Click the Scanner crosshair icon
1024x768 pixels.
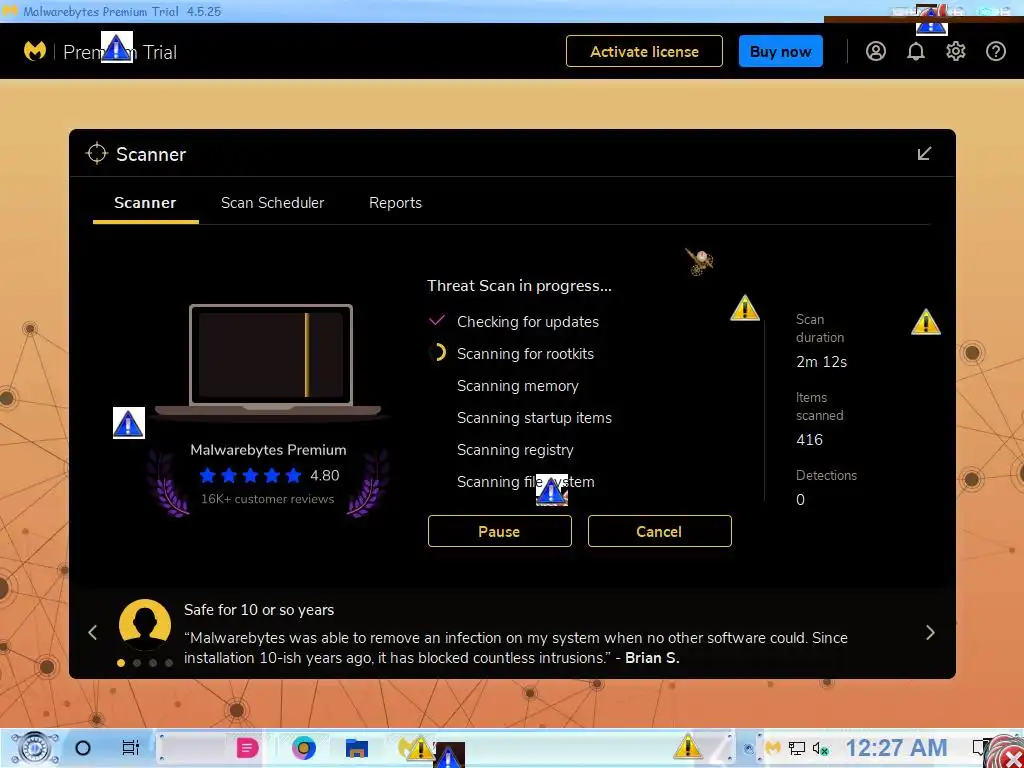97,153
